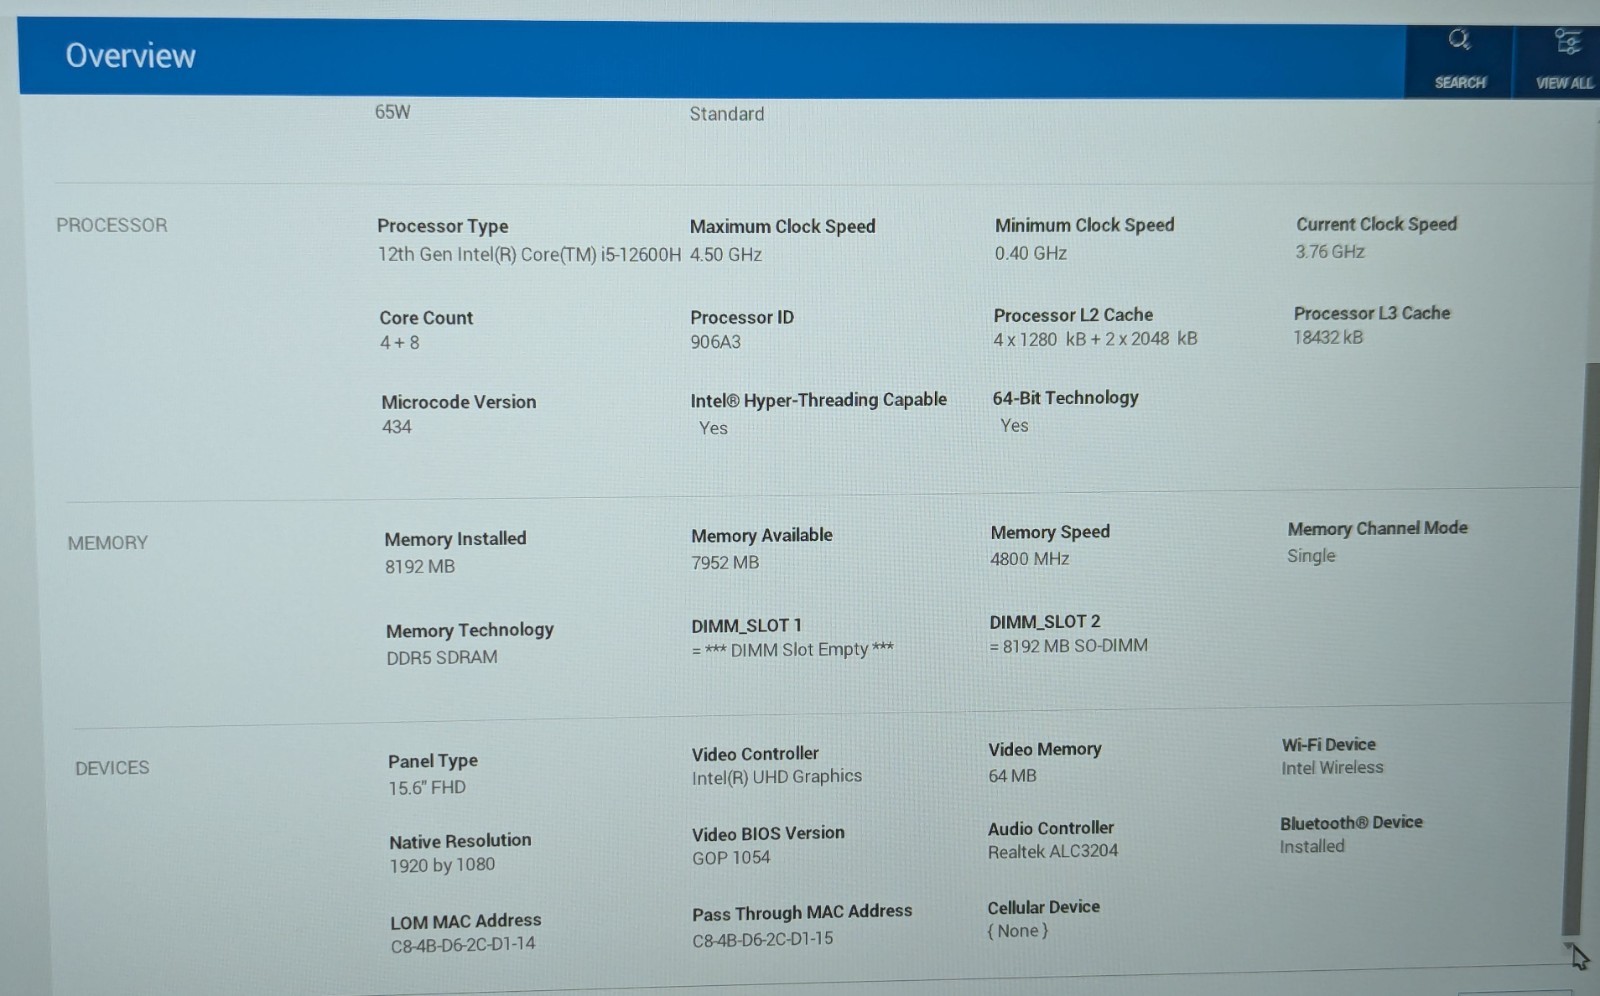Click the Intel(R) UHD Graphics value
This screenshot has width=1600, height=996.
[776, 777]
